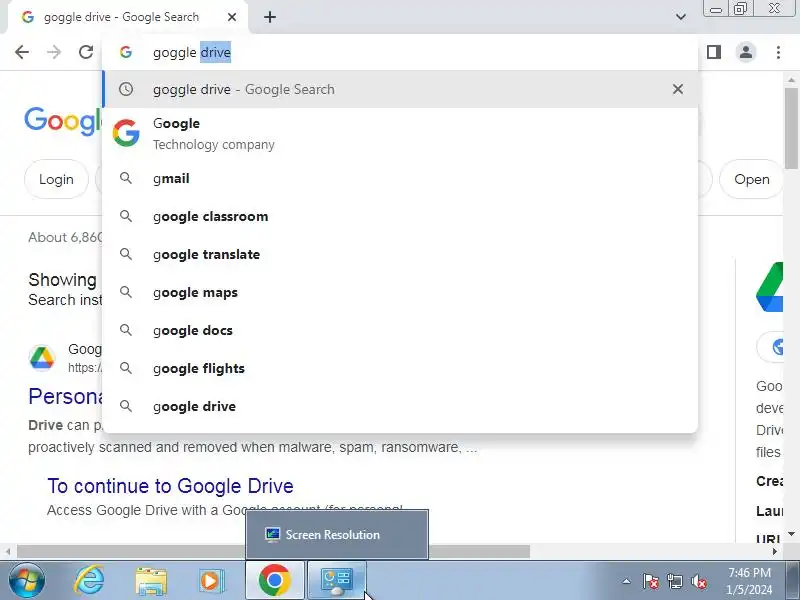
Task: Click the forward navigation arrow
Action: (54, 52)
